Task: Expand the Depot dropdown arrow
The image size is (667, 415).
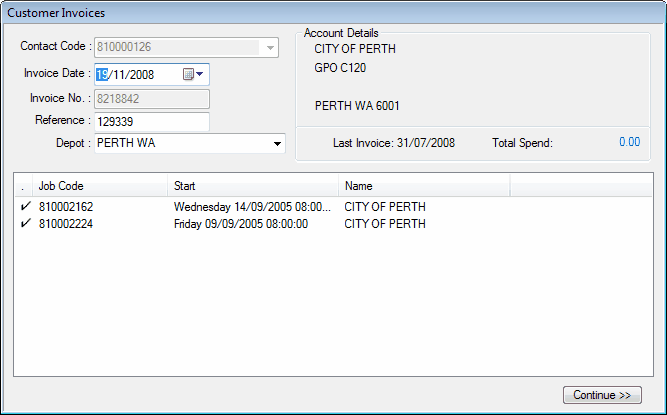Action: 277,144
